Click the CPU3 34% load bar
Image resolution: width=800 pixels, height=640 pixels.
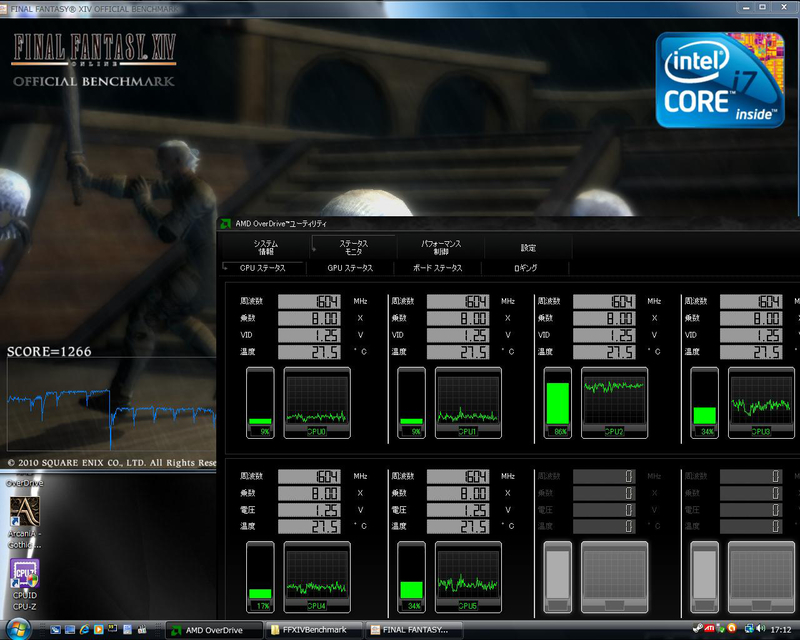coord(705,403)
